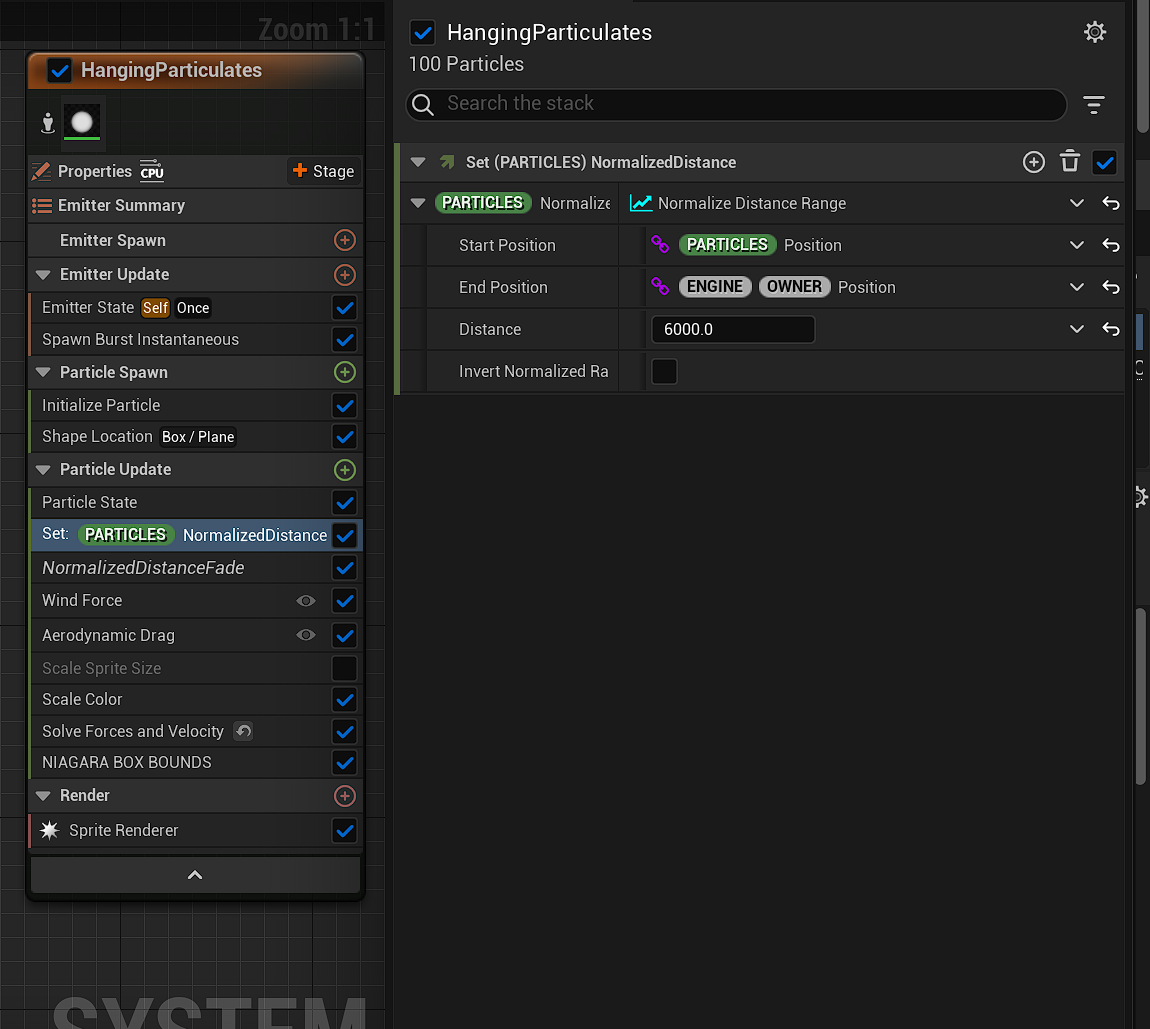
Task: Select the sprite renderer thumbnail
Action: (x=82, y=122)
